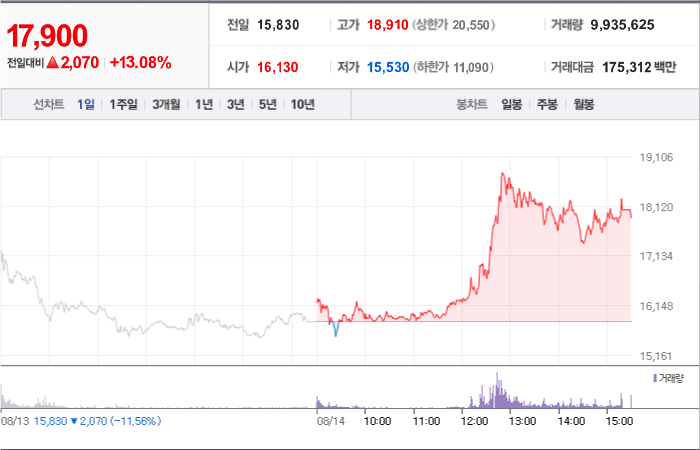Open the 월봉 candle chart

[584, 105]
